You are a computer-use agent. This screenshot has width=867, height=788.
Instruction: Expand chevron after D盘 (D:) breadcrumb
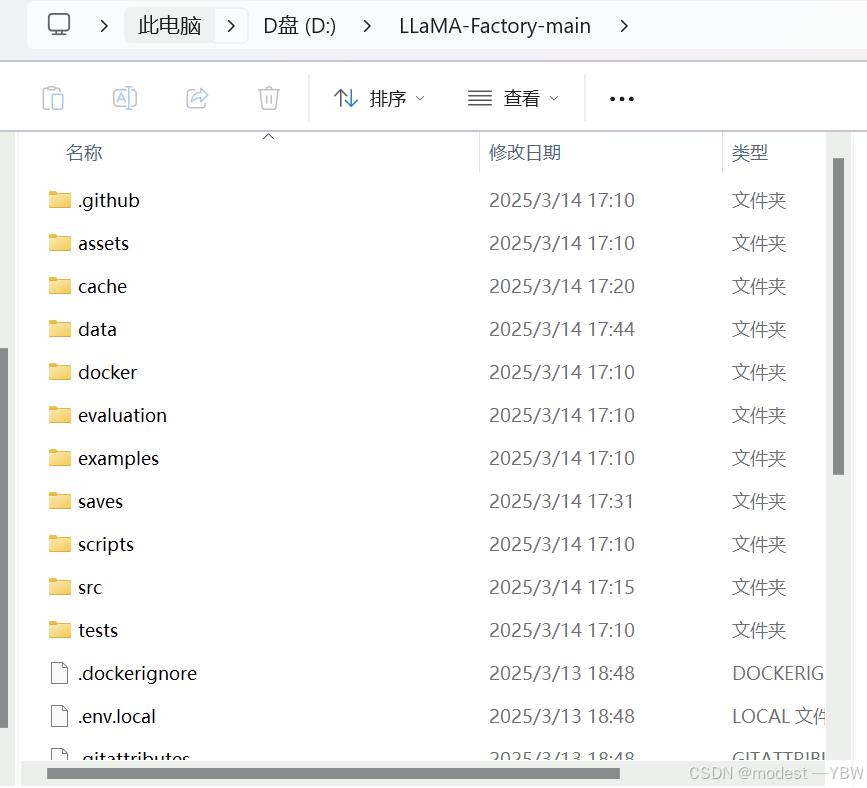367,25
